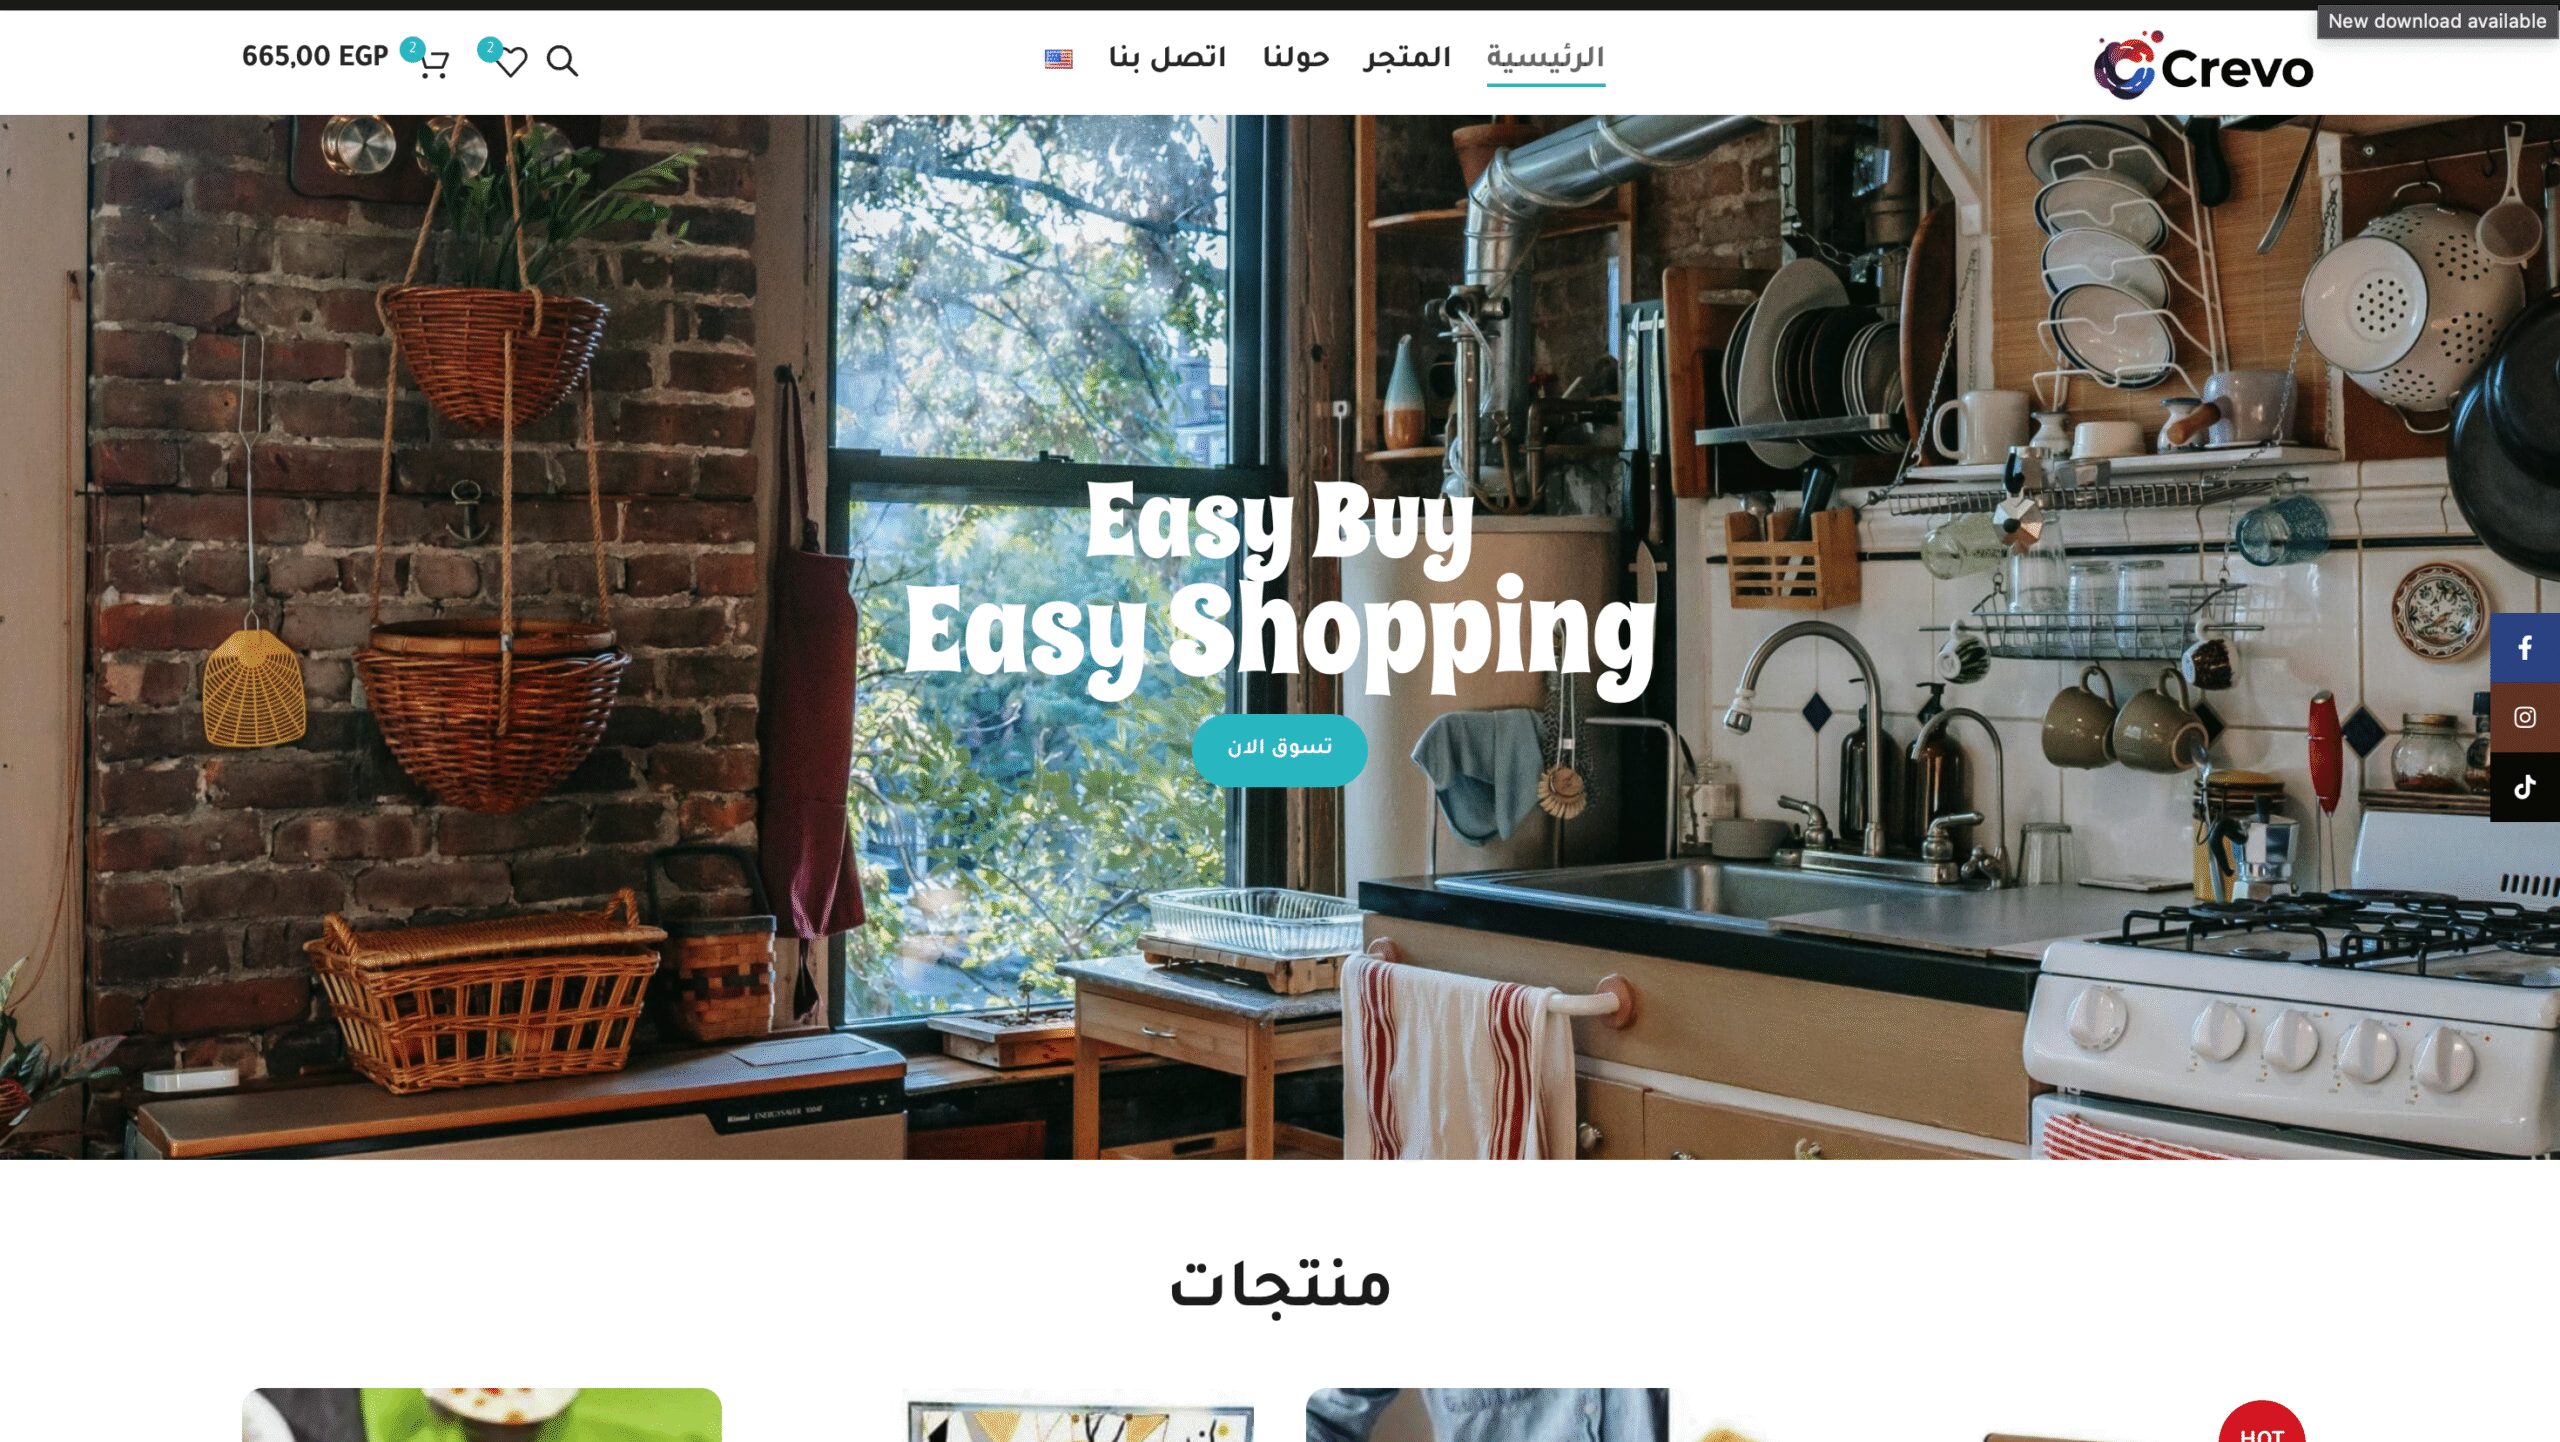
Task: Click the HOT product badge
Action: pyautogui.click(x=2262, y=1423)
